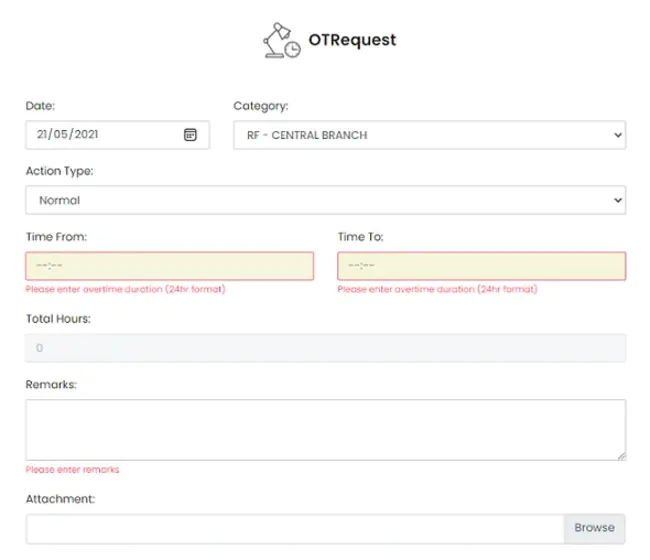Click the 'Time To:' label
This screenshot has width=650, height=560.
pyautogui.click(x=361, y=237)
